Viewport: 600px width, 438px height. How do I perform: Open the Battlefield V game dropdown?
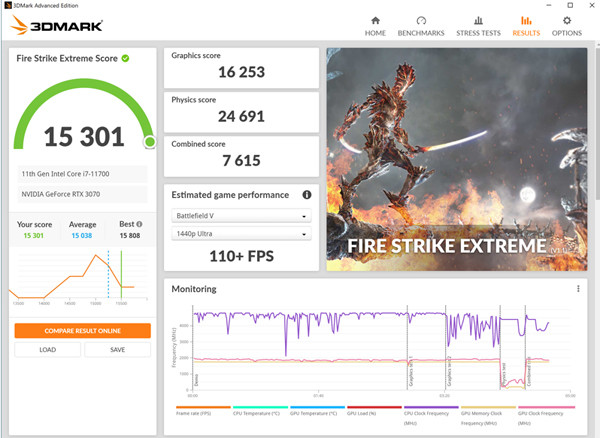click(x=241, y=216)
